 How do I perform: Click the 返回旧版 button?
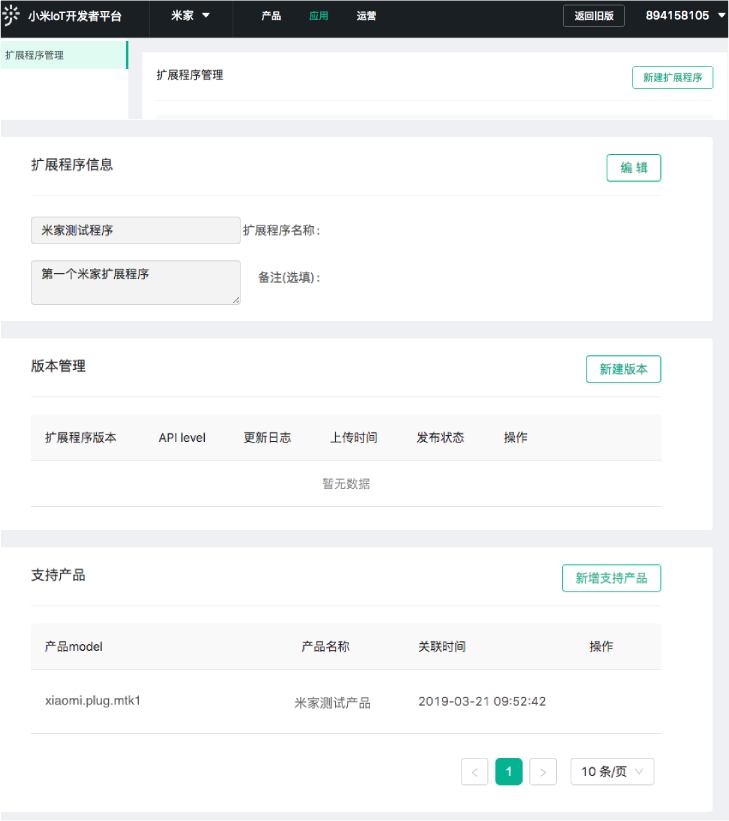594,16
